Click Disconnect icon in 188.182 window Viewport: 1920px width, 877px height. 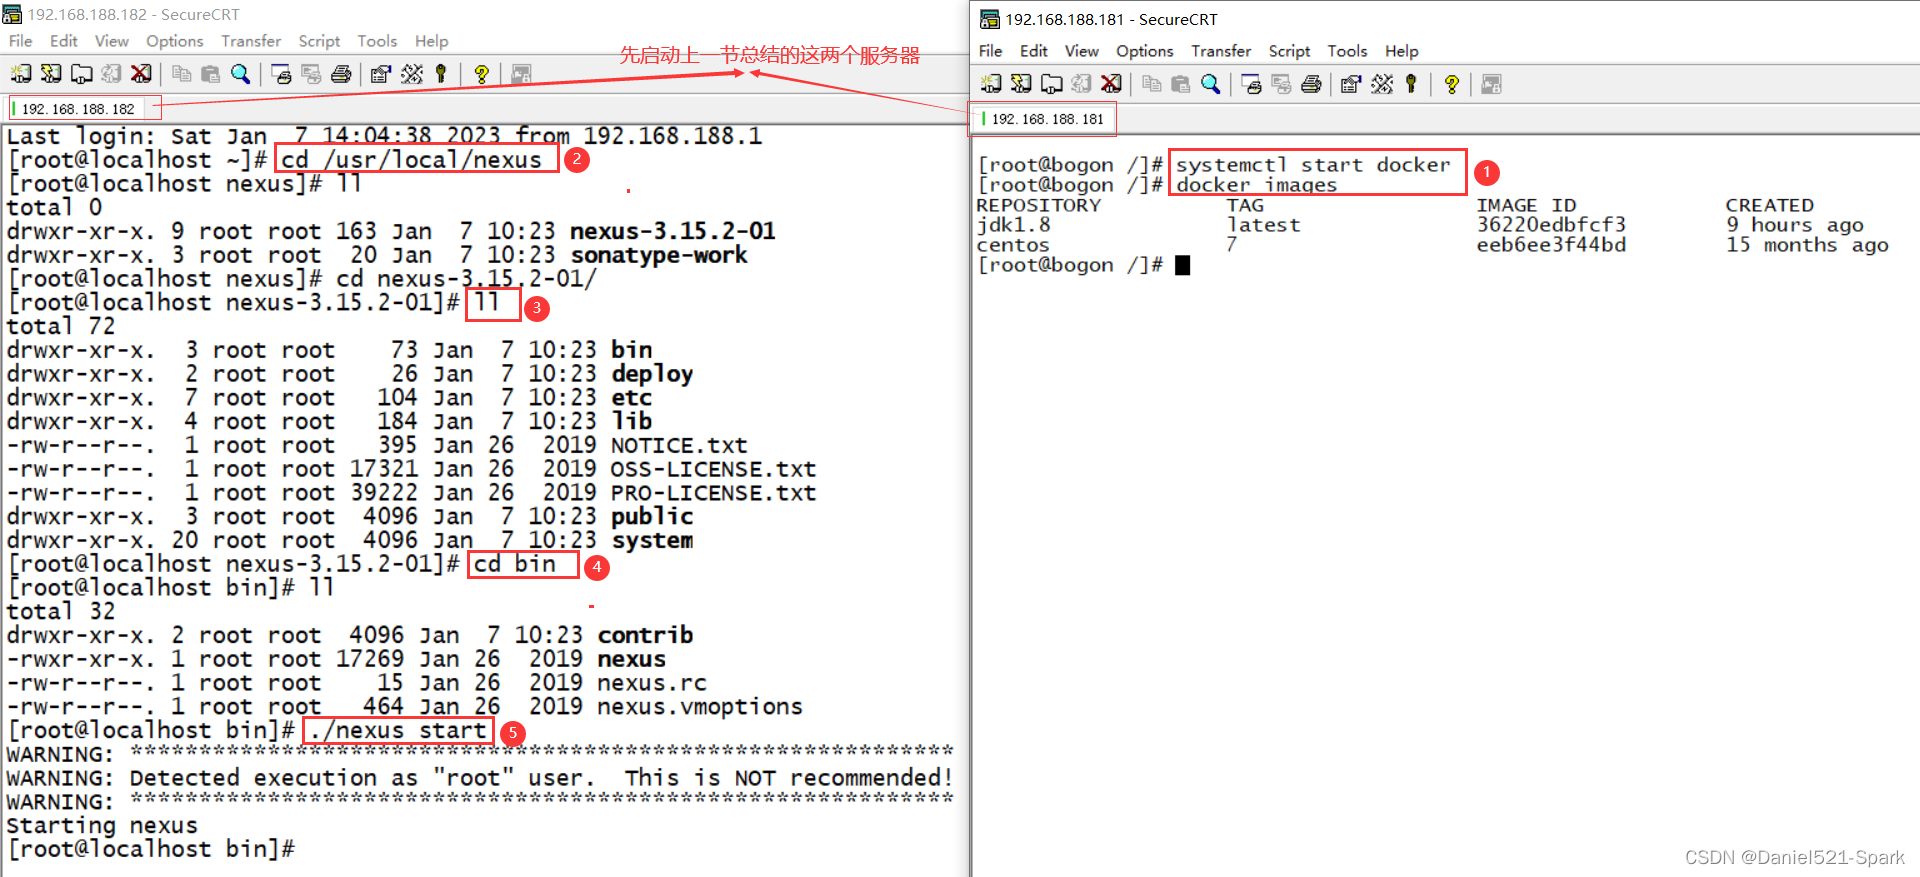[141, 73]
